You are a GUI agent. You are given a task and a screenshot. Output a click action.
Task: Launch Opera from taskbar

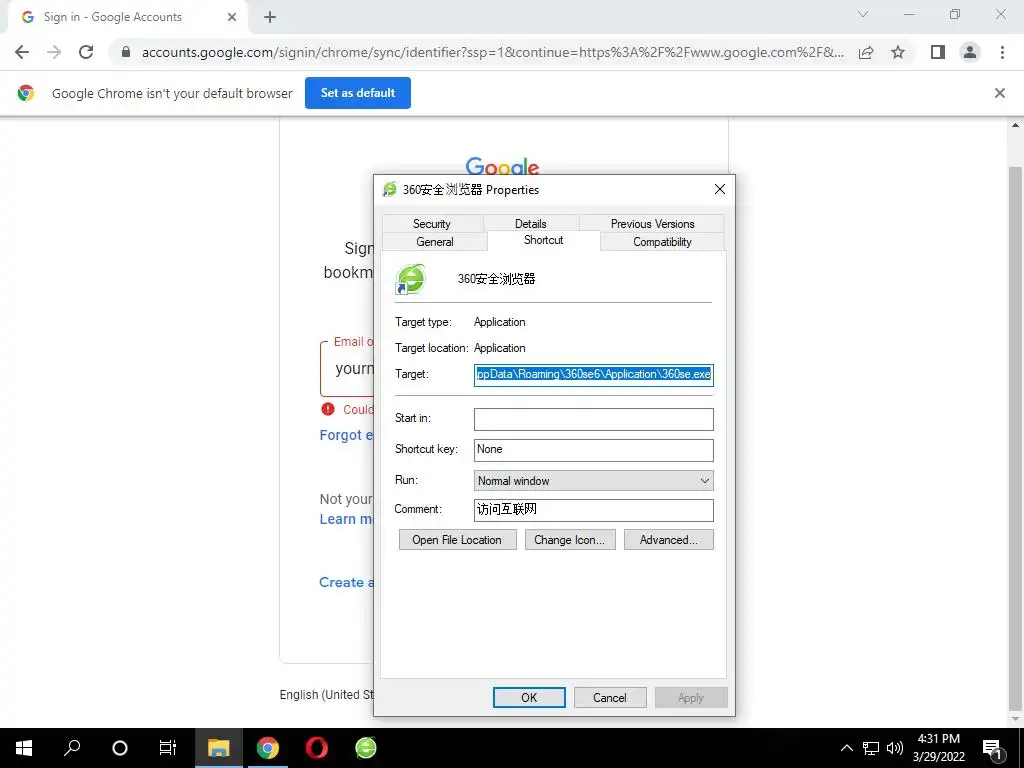pos(317,748)
